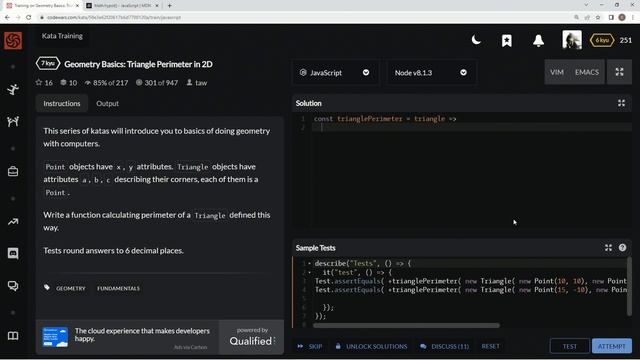
Task: Open a new browser tab
Action: click(x=169, y=6)
